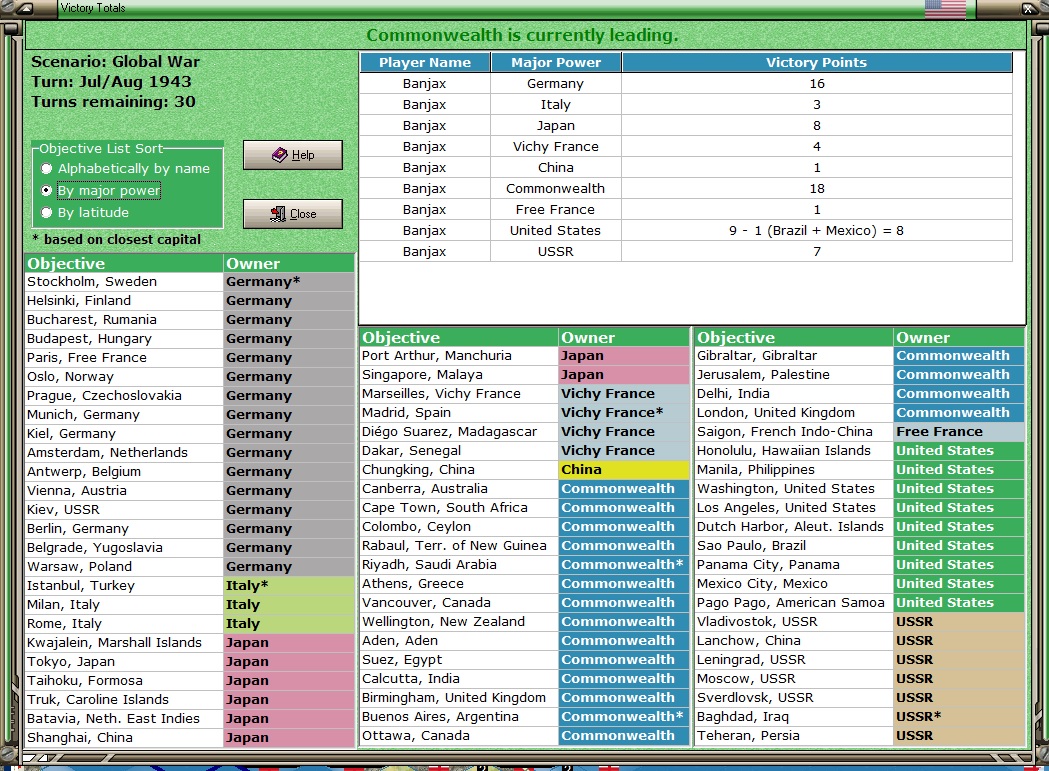Click the X close button in title bar
The height and width of the screenshot is (771, 1049).
click(x=1028, y=9)
